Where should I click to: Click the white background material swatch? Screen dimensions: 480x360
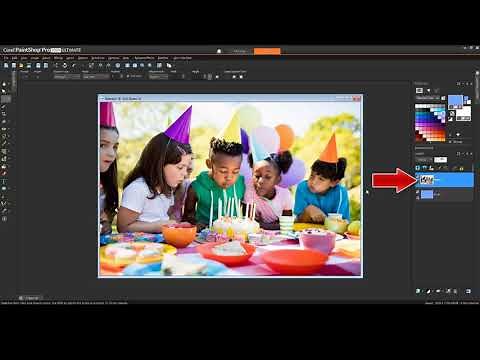(x=464, y=113)
